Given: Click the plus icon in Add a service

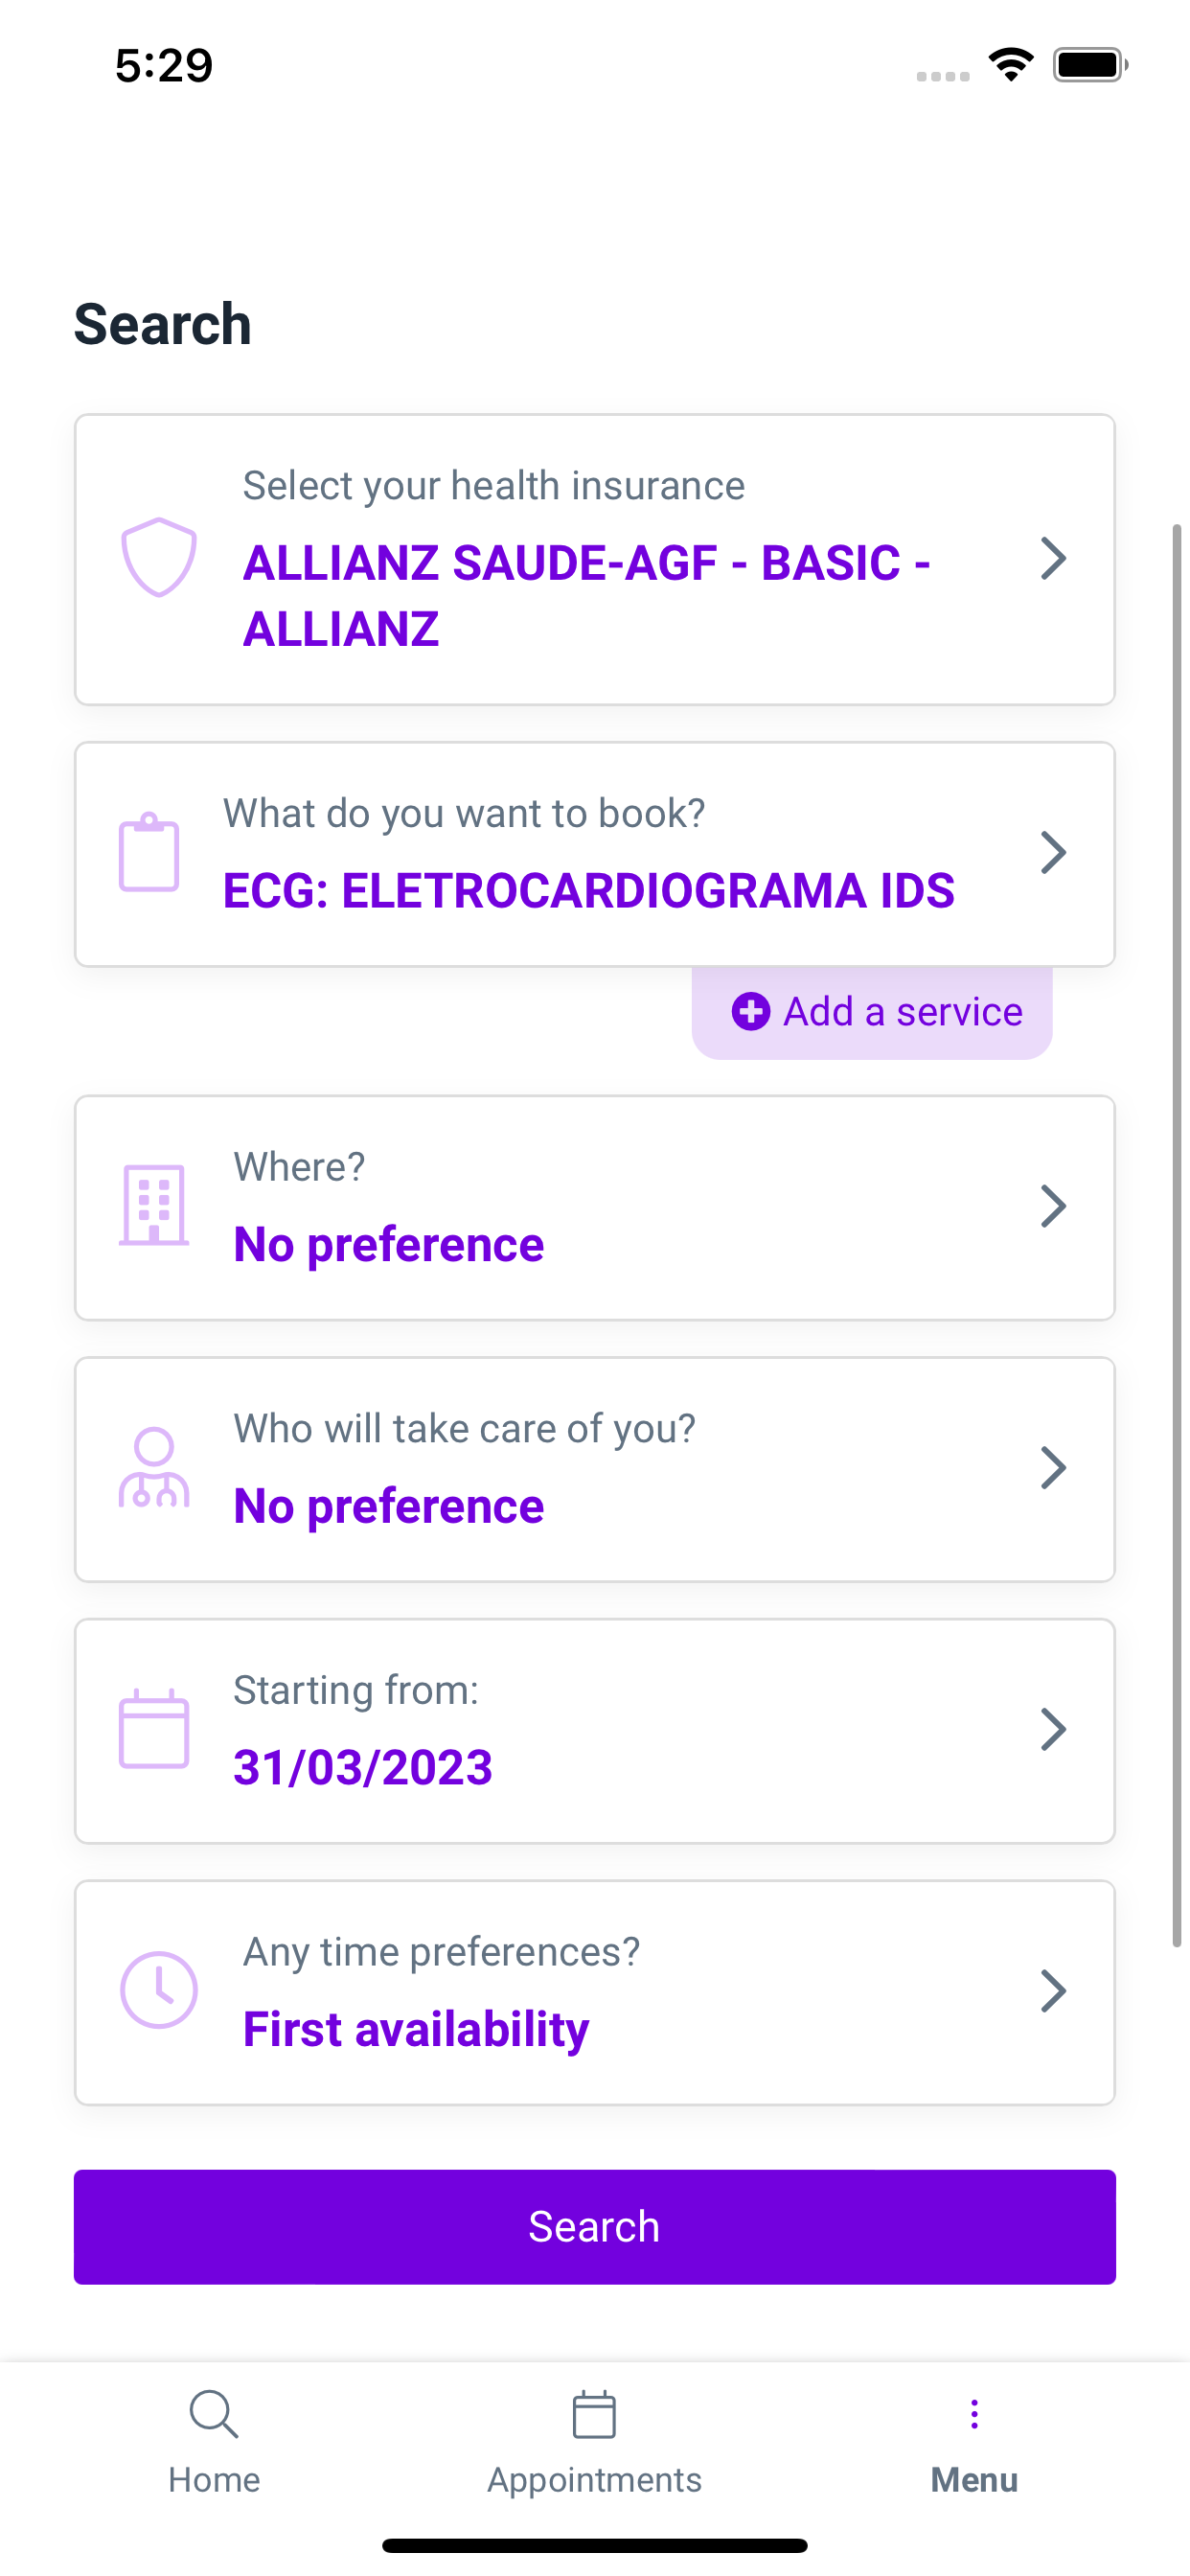Looking at the screenshot, I should coord(751,1011).
